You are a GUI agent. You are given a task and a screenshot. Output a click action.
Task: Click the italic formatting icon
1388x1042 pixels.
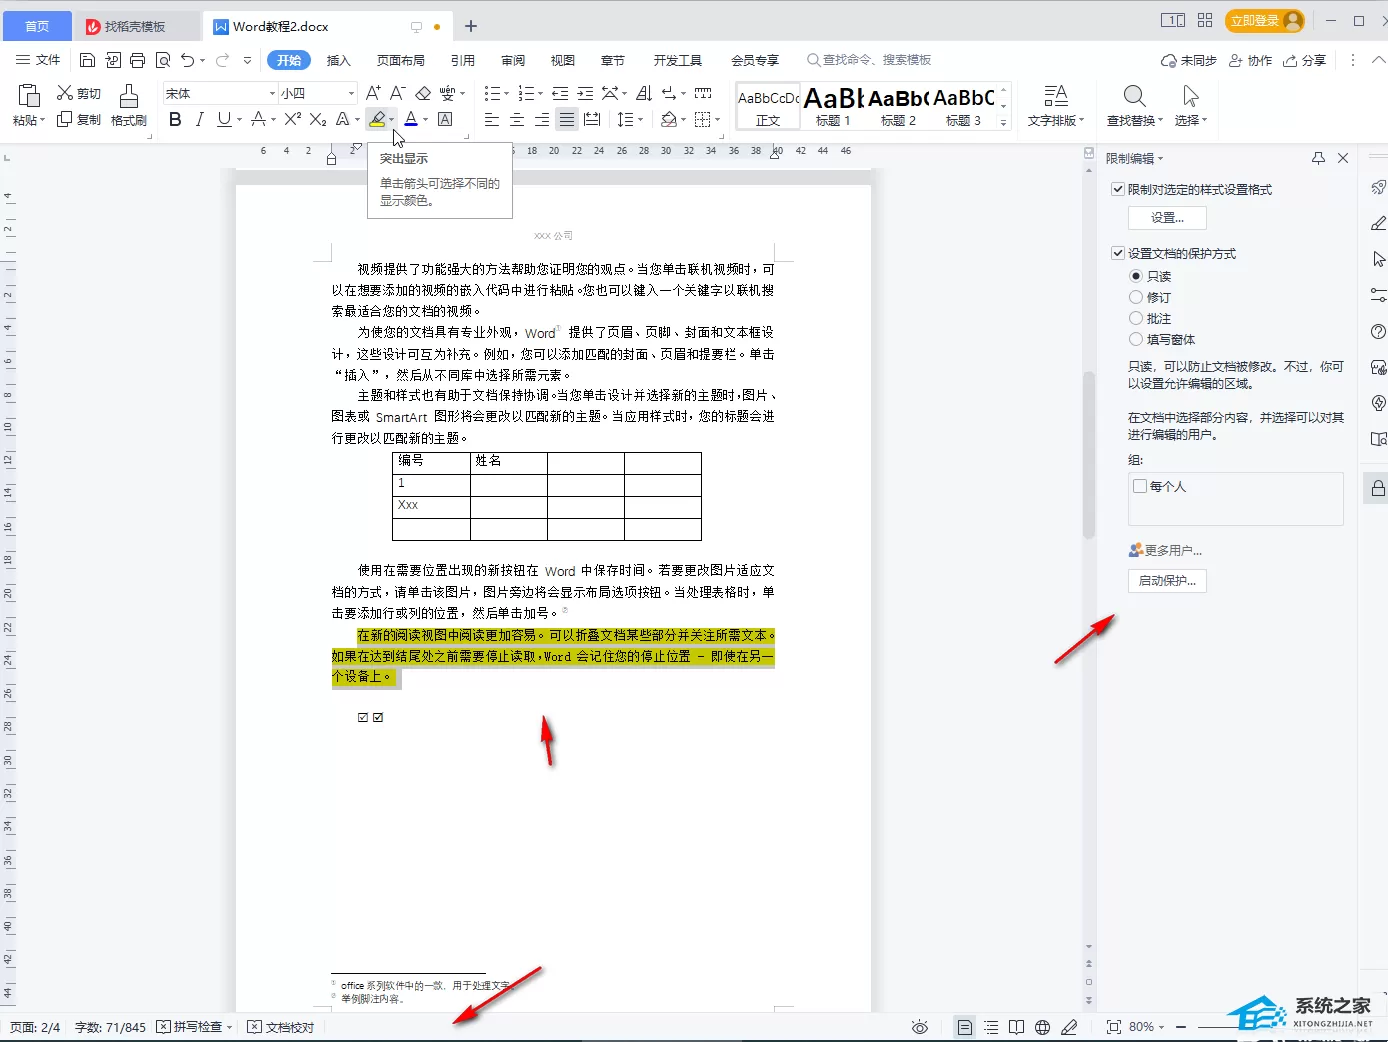[199, 119]
